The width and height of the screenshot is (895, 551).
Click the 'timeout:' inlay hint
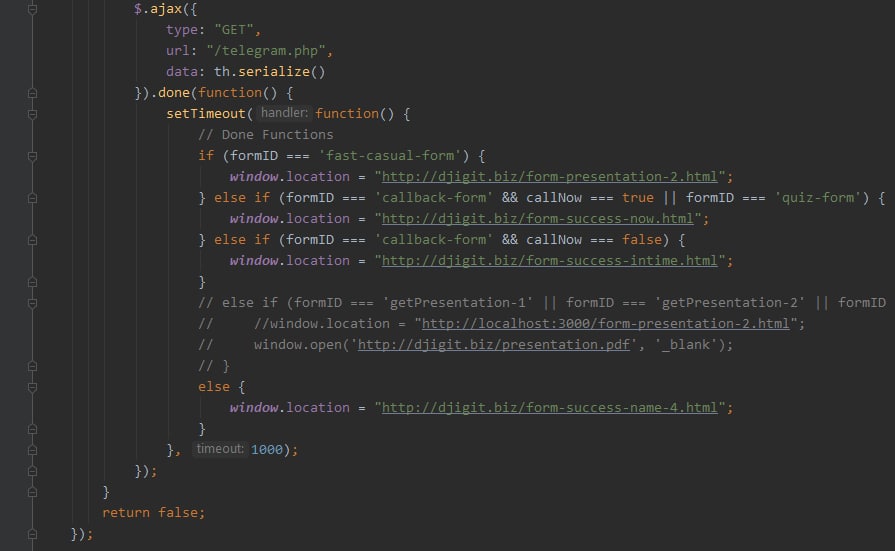[220, 449]
